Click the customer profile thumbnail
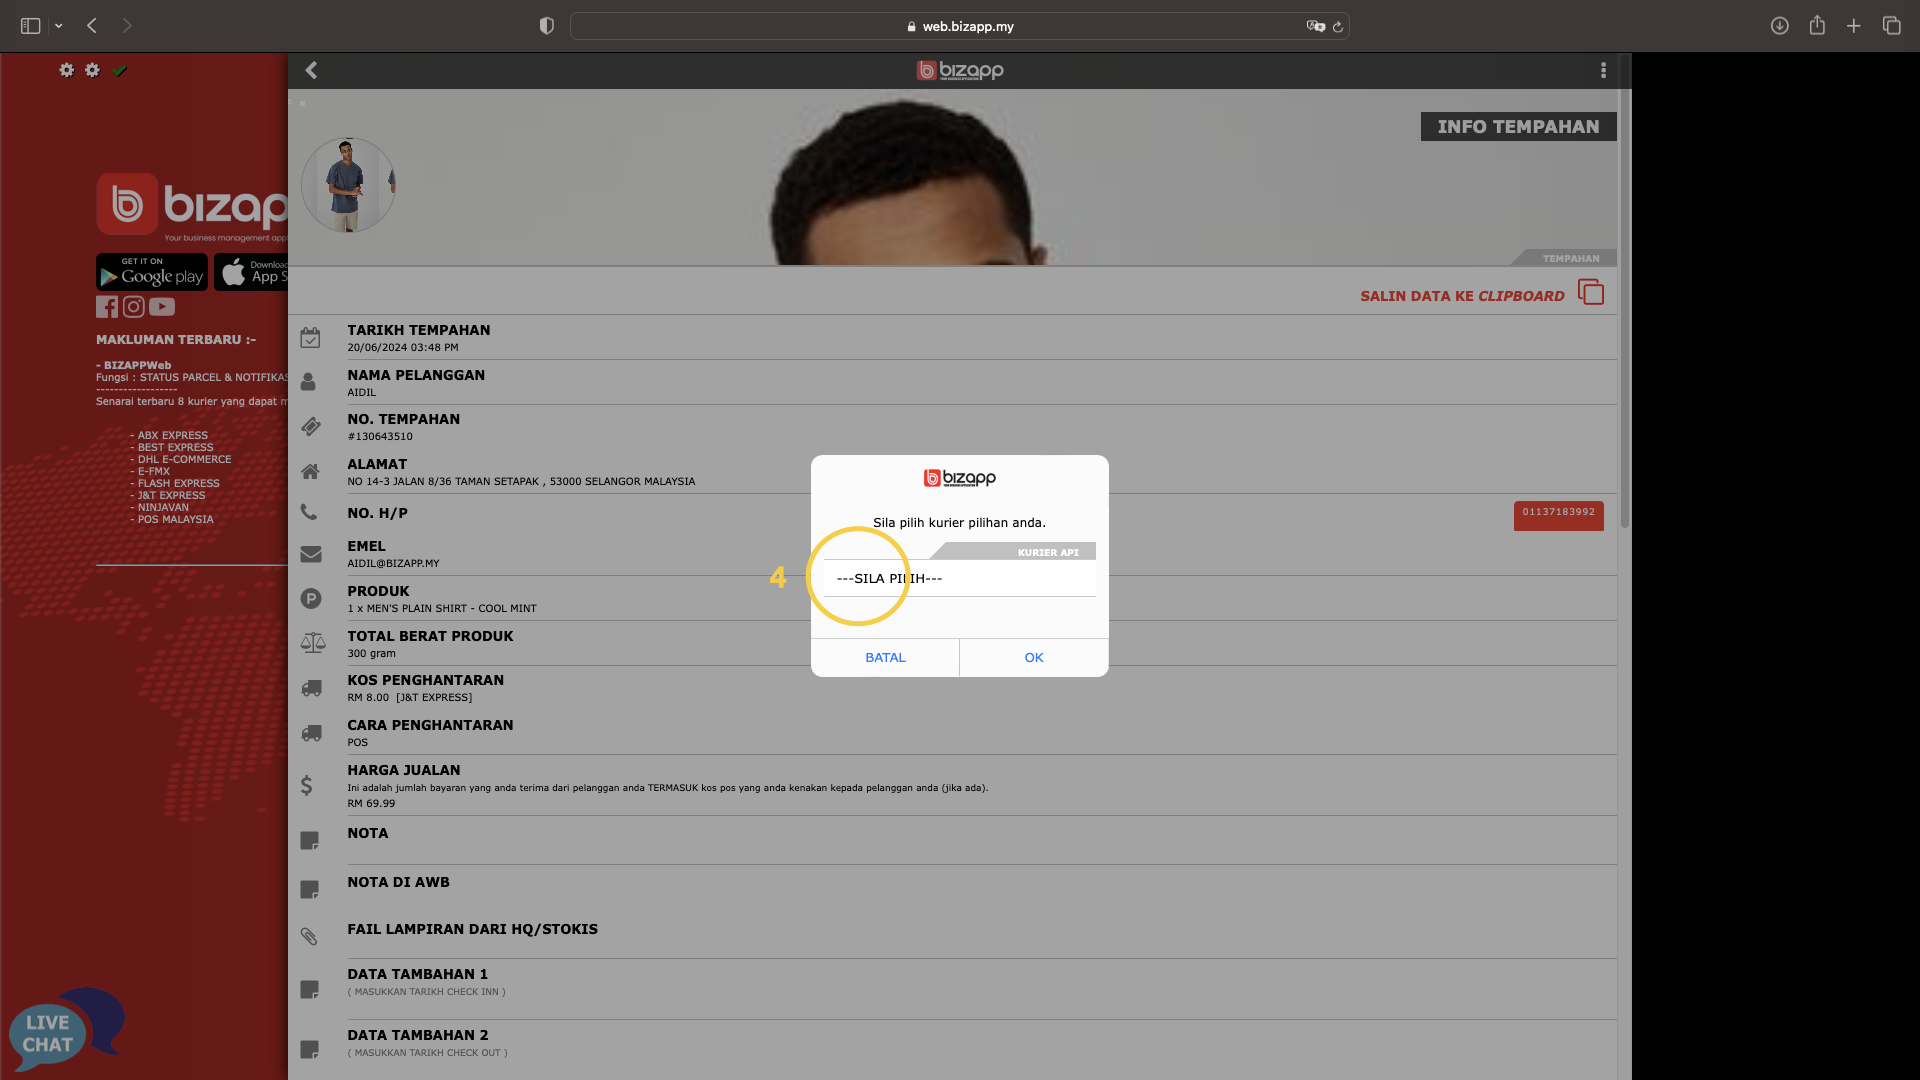This screenshot has height=1080, width=1920. pyautogui.click(x=348, y=185)
